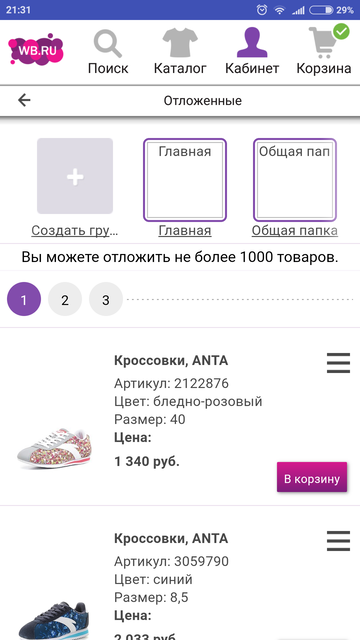Go to page 3
The image size is (360, 640).
(x=106, y=300)
